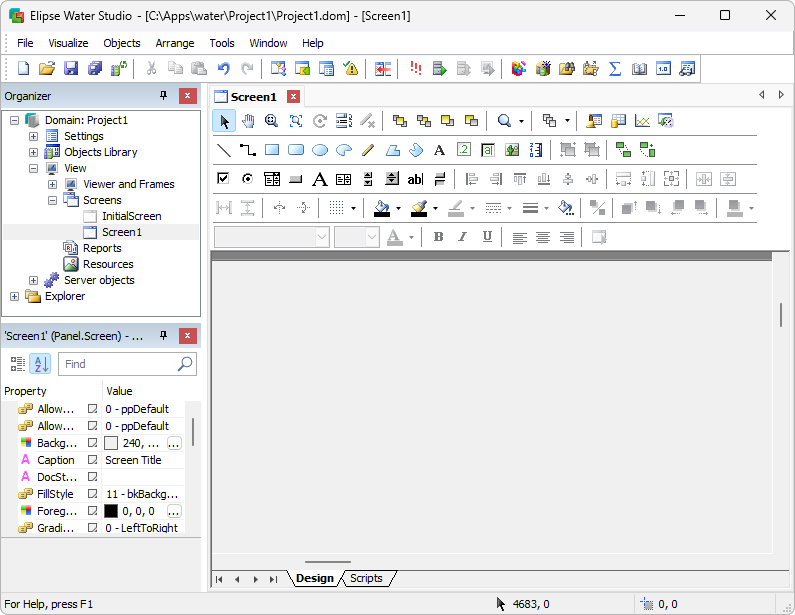
Task: Select the Round Rectangle tool
Action: (x=296, y=150)
